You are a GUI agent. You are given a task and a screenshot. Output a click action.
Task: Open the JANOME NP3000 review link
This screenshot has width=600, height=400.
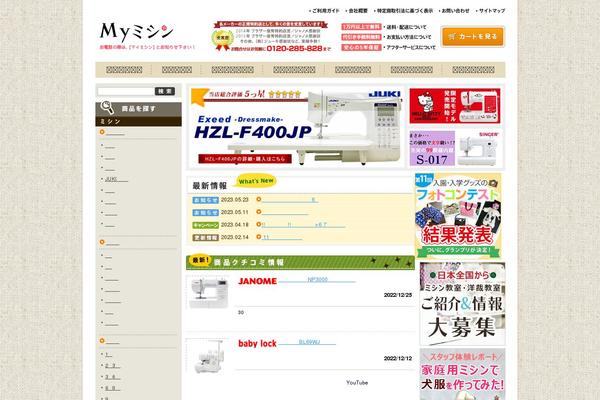click(x=317, y=280)
